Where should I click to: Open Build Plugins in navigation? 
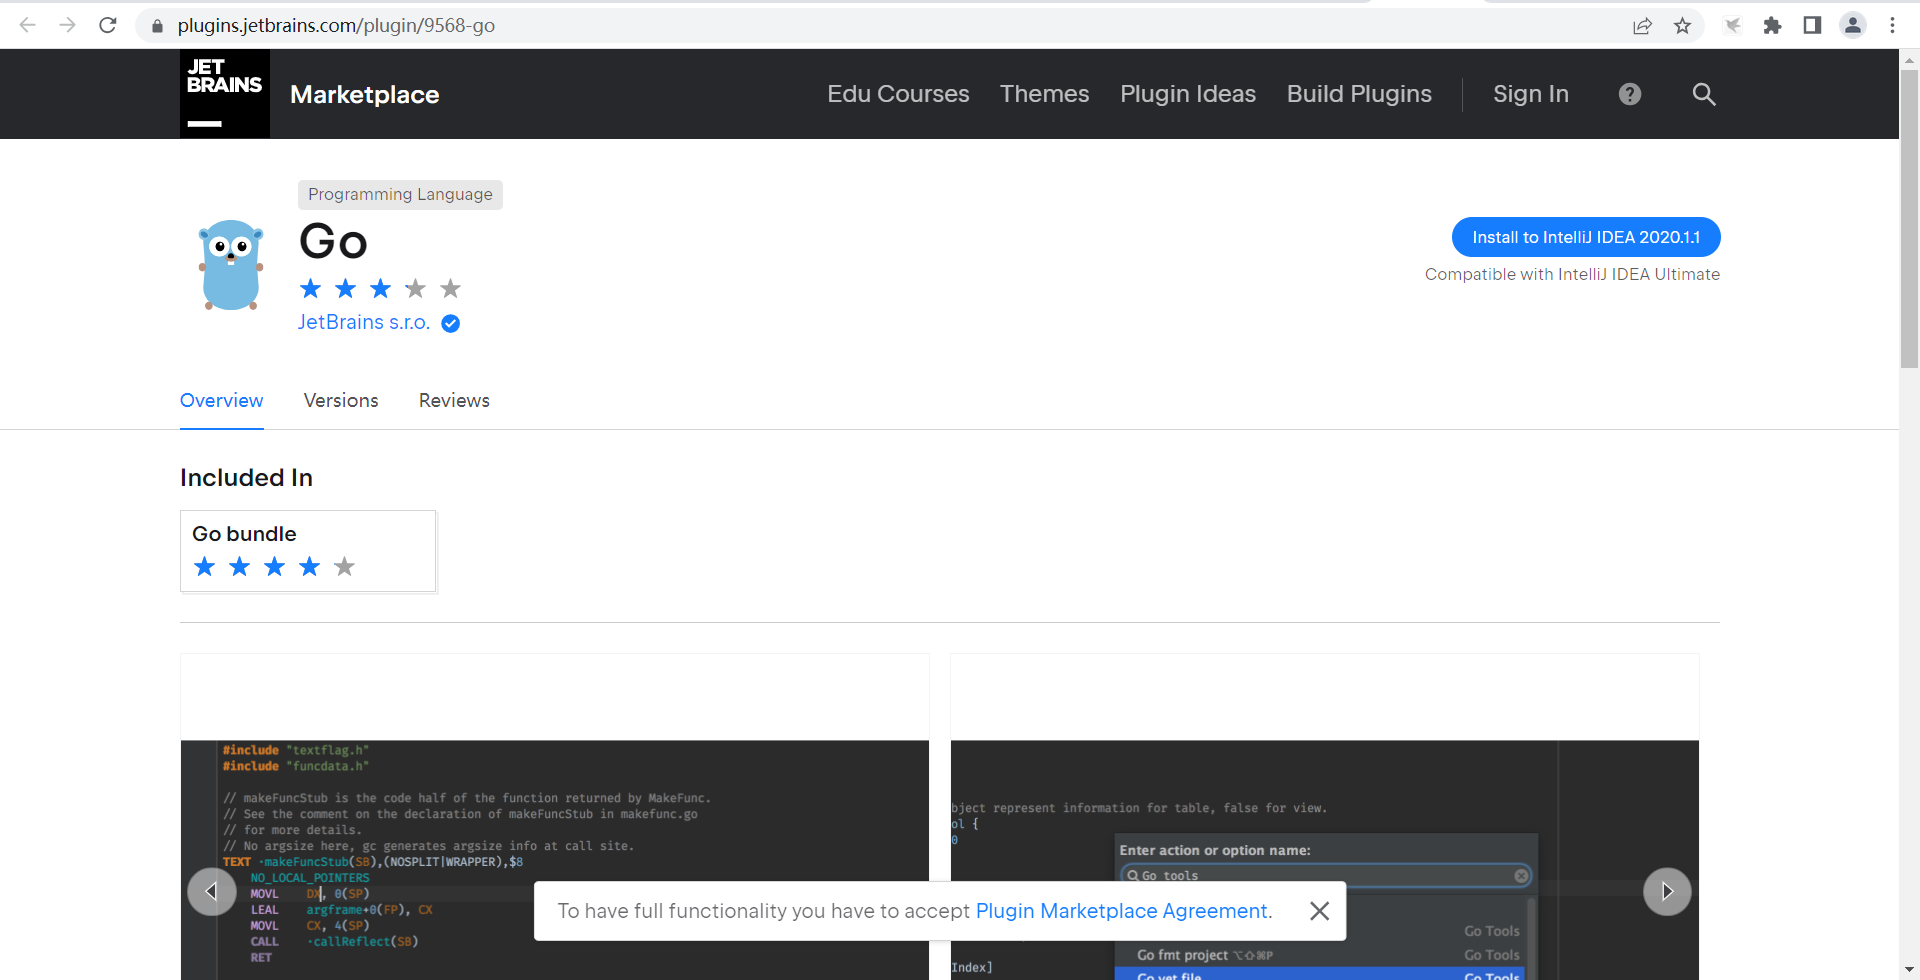click(x=1359, y=94)
